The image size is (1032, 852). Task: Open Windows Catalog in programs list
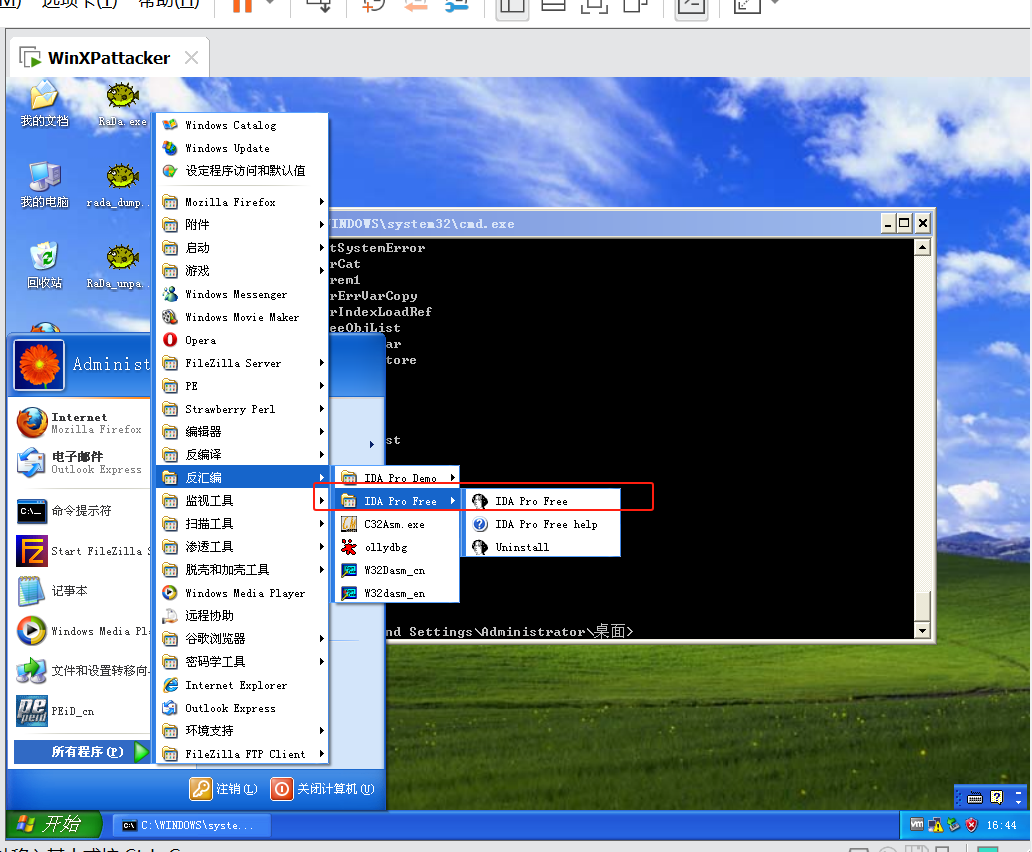(x=242, y=125)
